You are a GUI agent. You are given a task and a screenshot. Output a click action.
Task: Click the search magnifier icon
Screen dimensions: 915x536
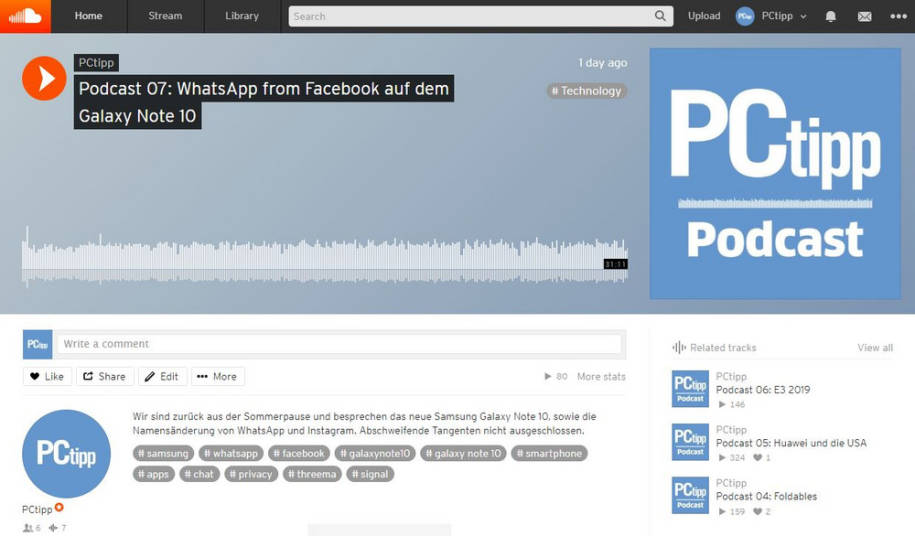pos(660,16)
